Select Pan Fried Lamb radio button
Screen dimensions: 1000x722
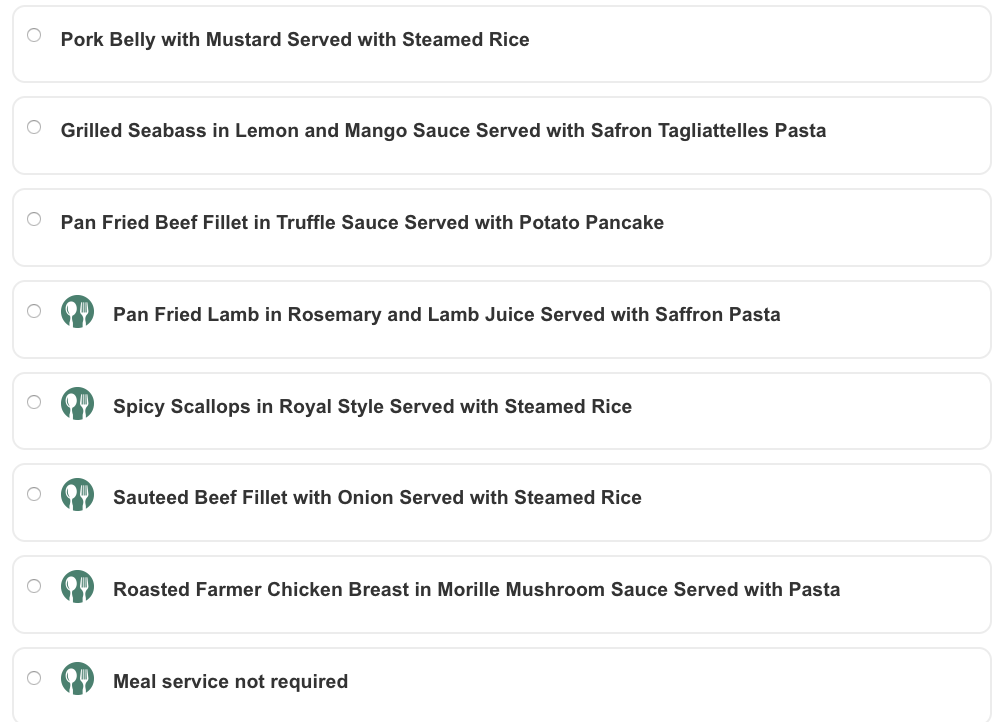tap(34, 311)
